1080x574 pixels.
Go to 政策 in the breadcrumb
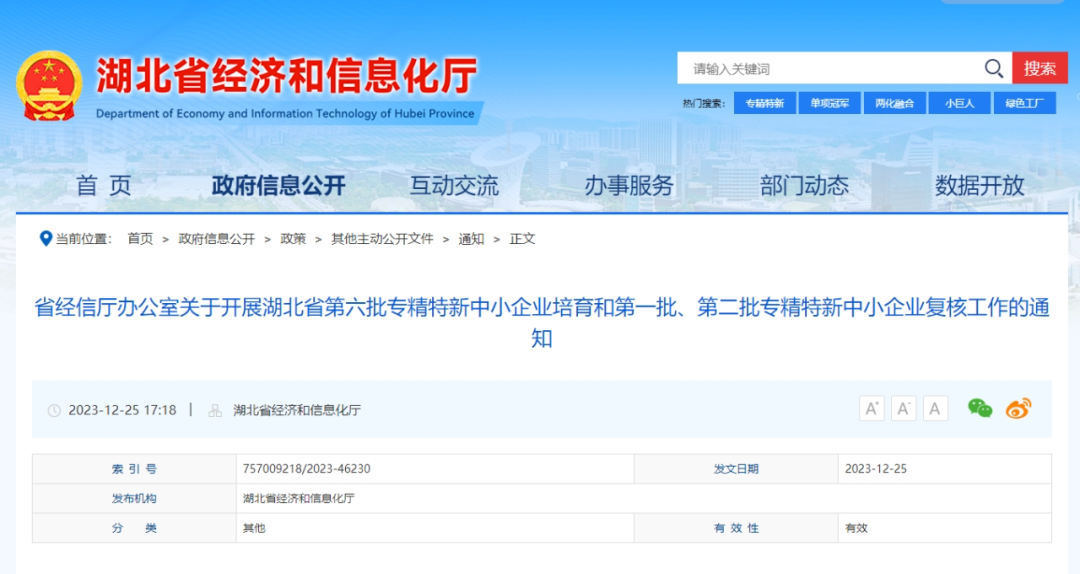pyautogui.click(x=293, y=238)
